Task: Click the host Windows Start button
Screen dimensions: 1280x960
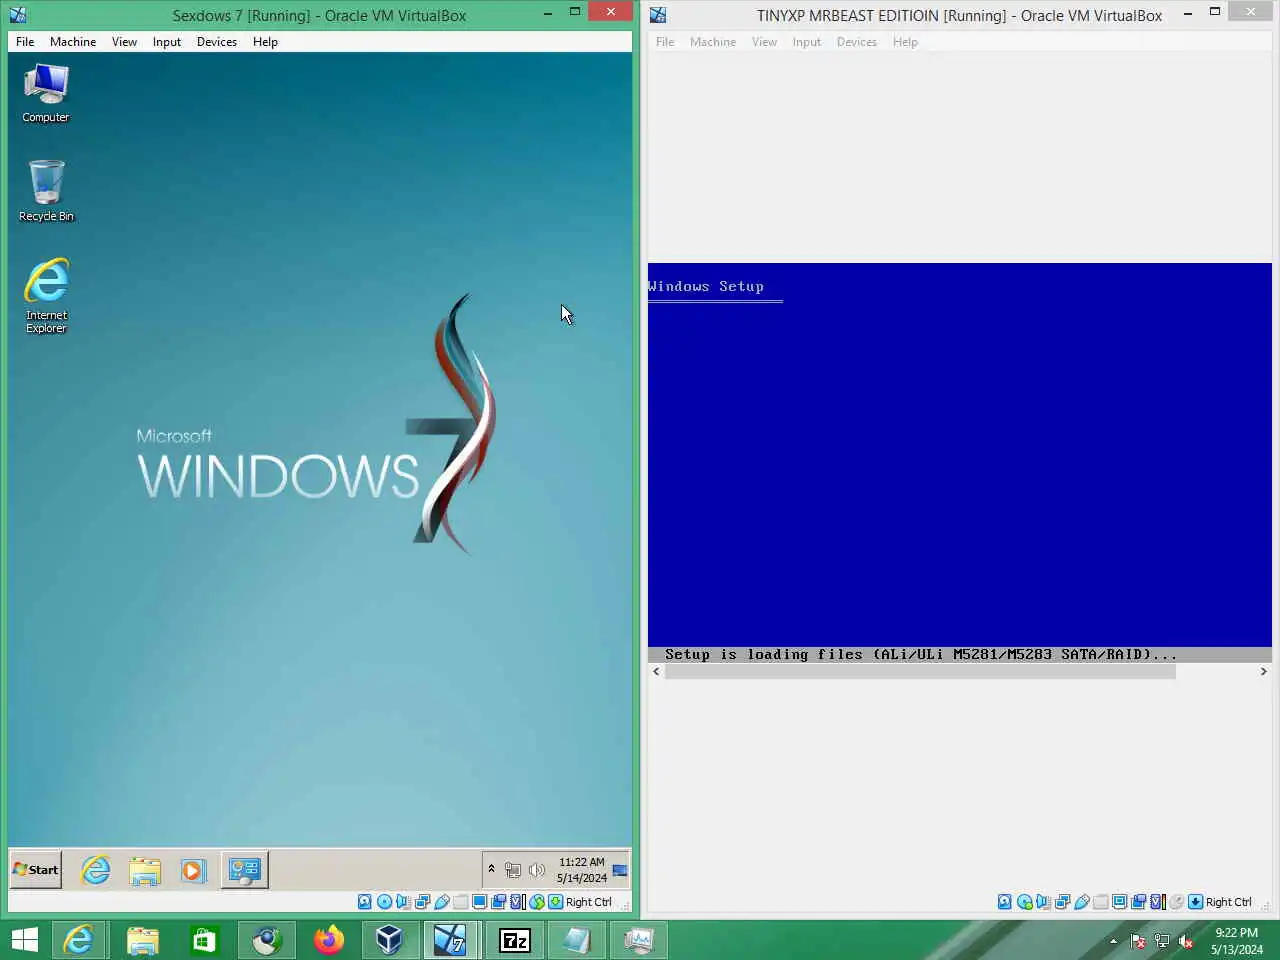Action: [x=25, y=940]
